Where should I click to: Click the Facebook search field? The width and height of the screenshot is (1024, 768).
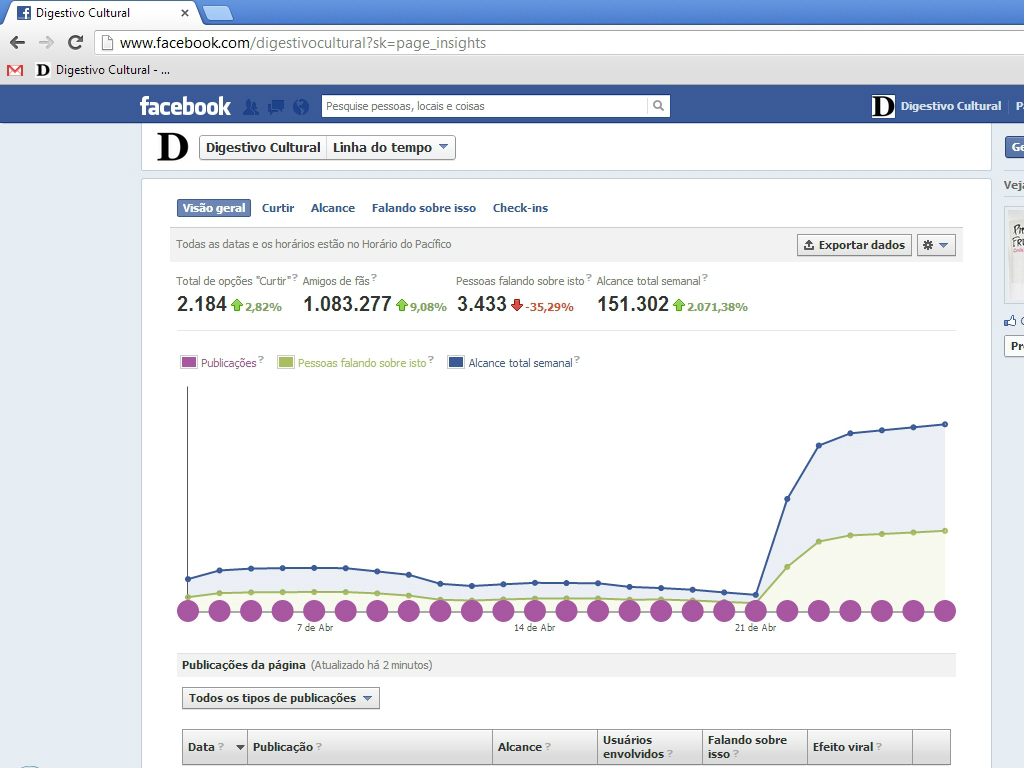pos(484,106)
